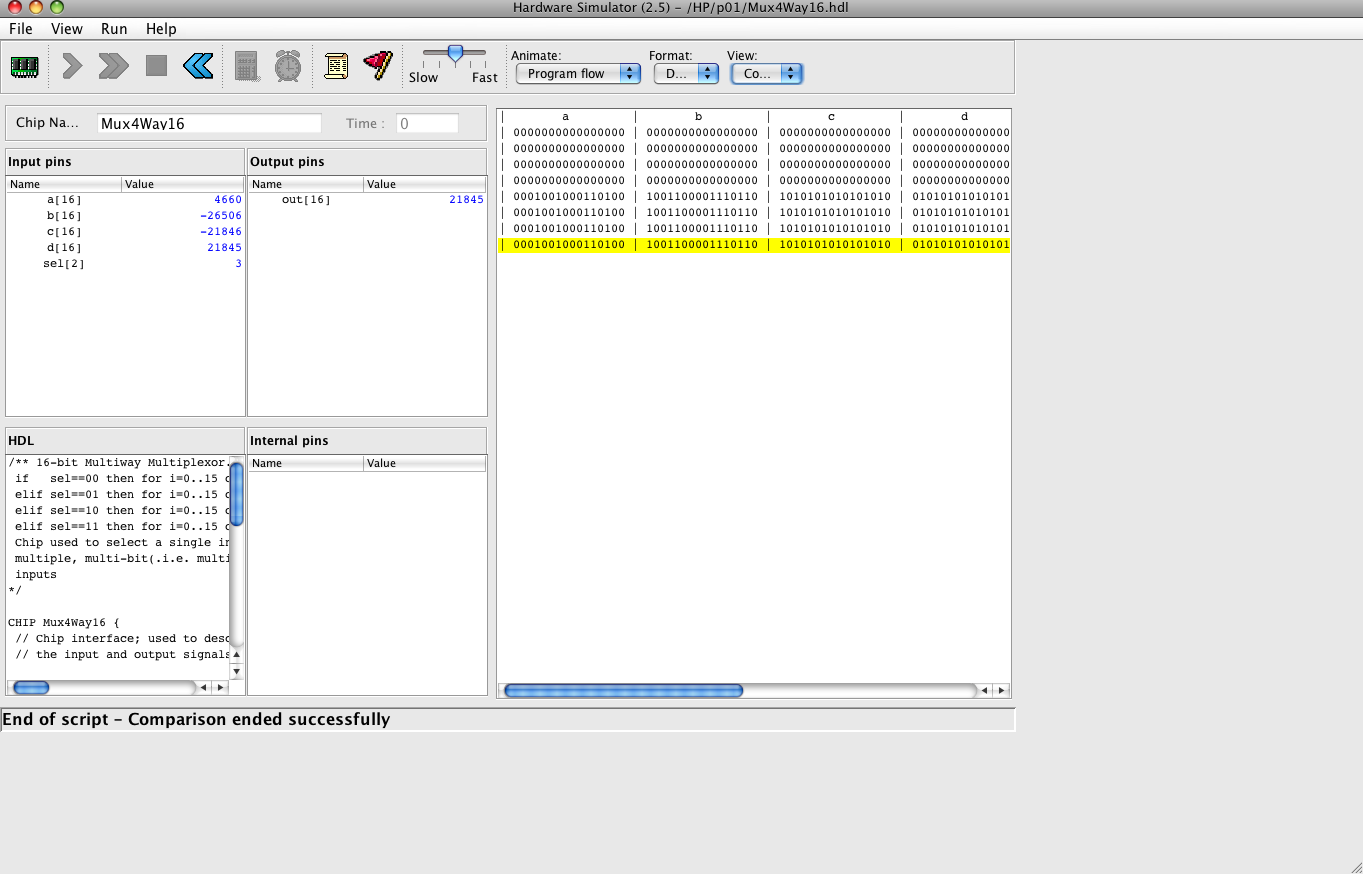Click the Chip Name text field

tap(209, 124)
